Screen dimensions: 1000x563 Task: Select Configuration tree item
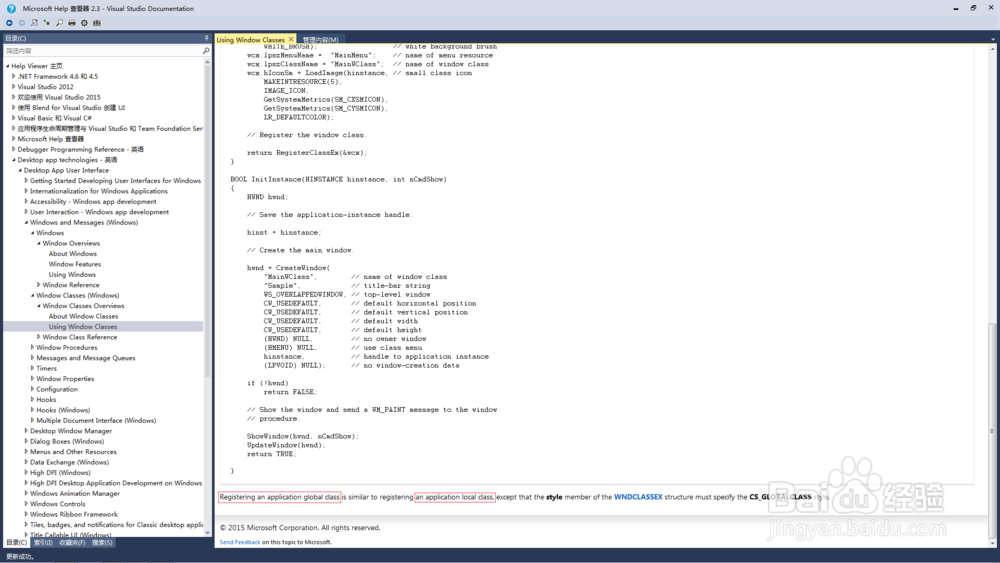[57, 389]
